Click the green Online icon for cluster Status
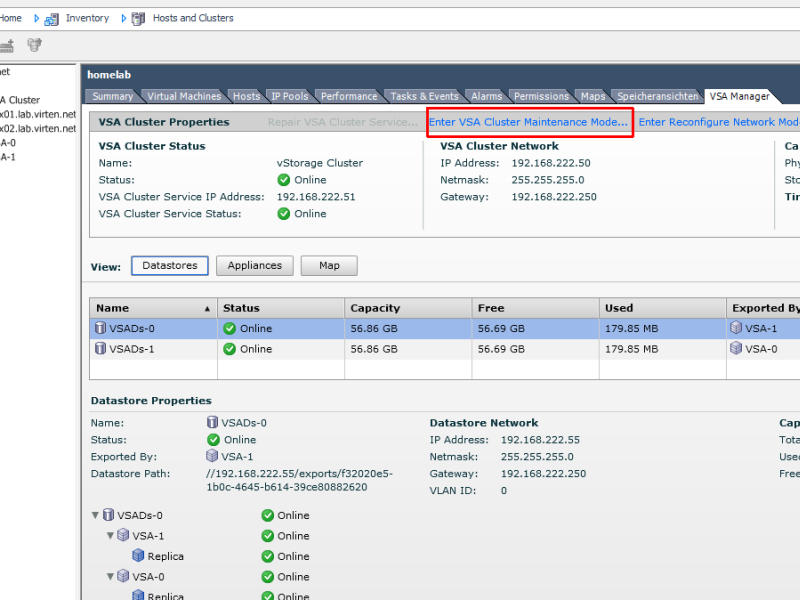Image resolution: width=800 pixels, height=600 pixels. pos(284,180)
